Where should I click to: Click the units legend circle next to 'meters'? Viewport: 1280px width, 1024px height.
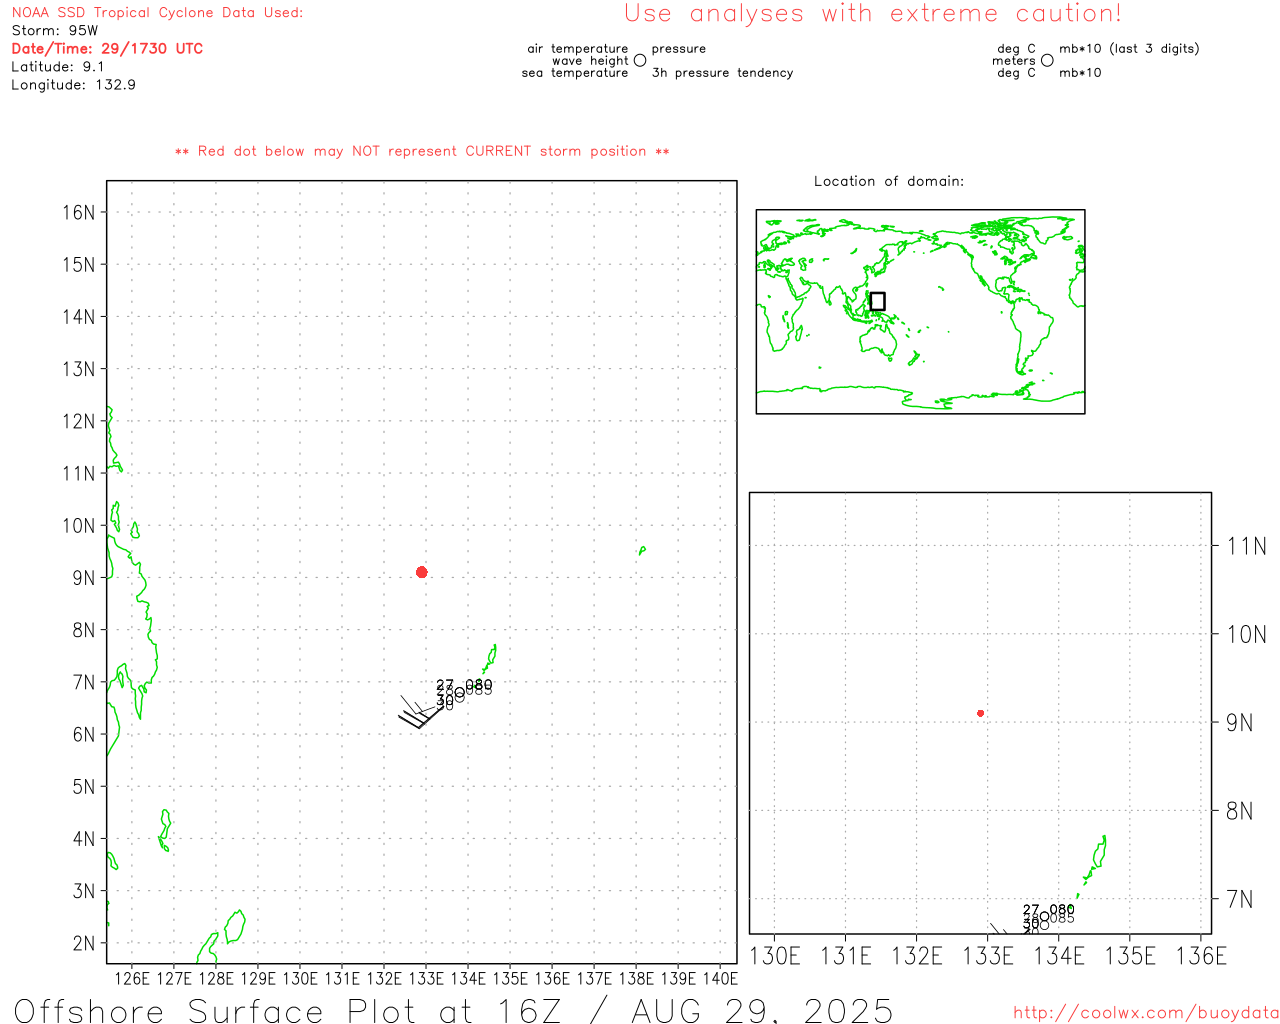coord(1047,60)
